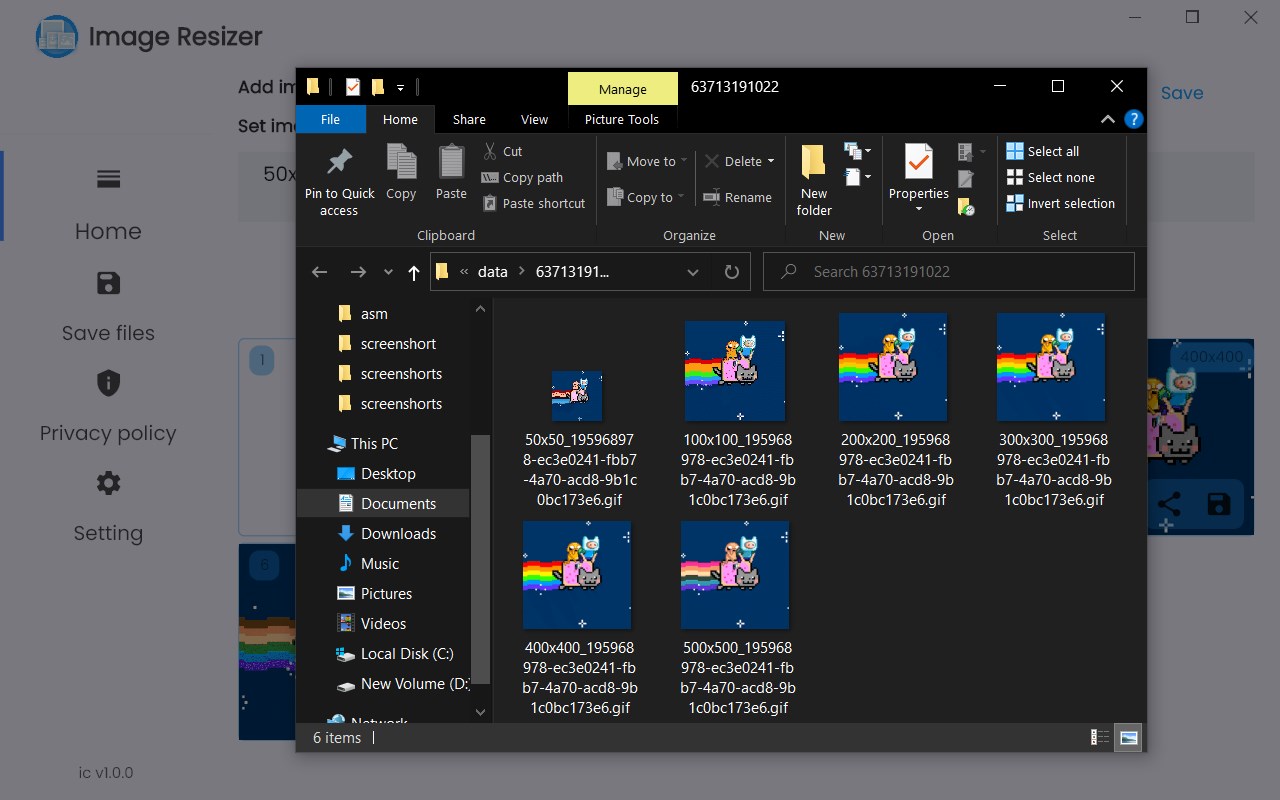Switch to Large icons view in status bar
Image resolution: width=1280 pixels, height=800 pixels.
pos(1129,738)
